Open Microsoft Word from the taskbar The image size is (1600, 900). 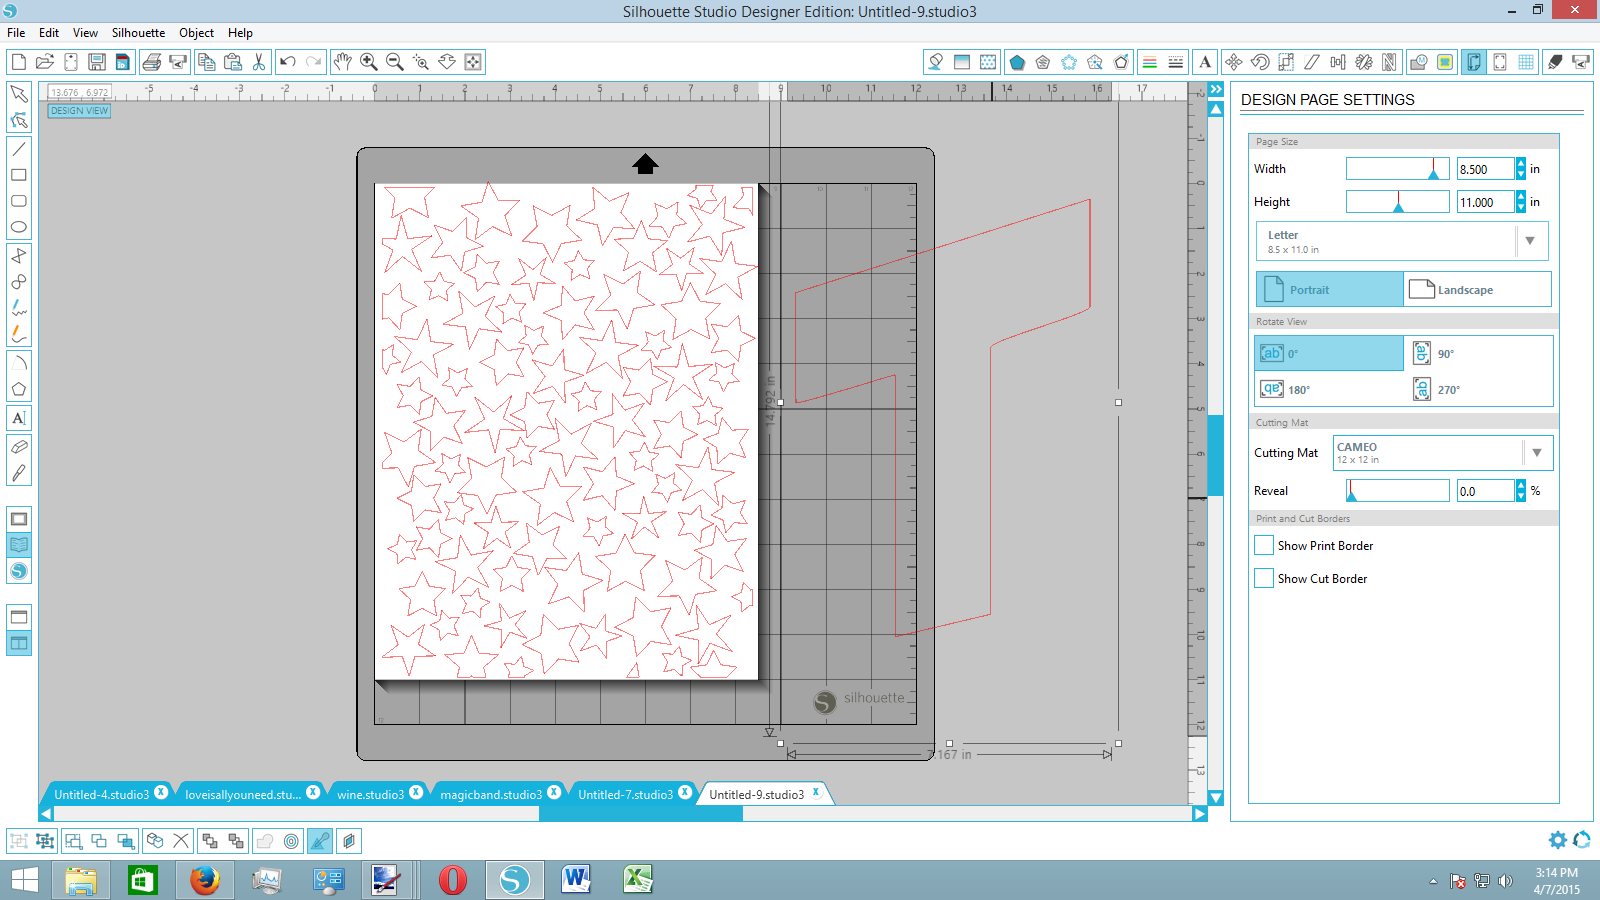[576, 880]
